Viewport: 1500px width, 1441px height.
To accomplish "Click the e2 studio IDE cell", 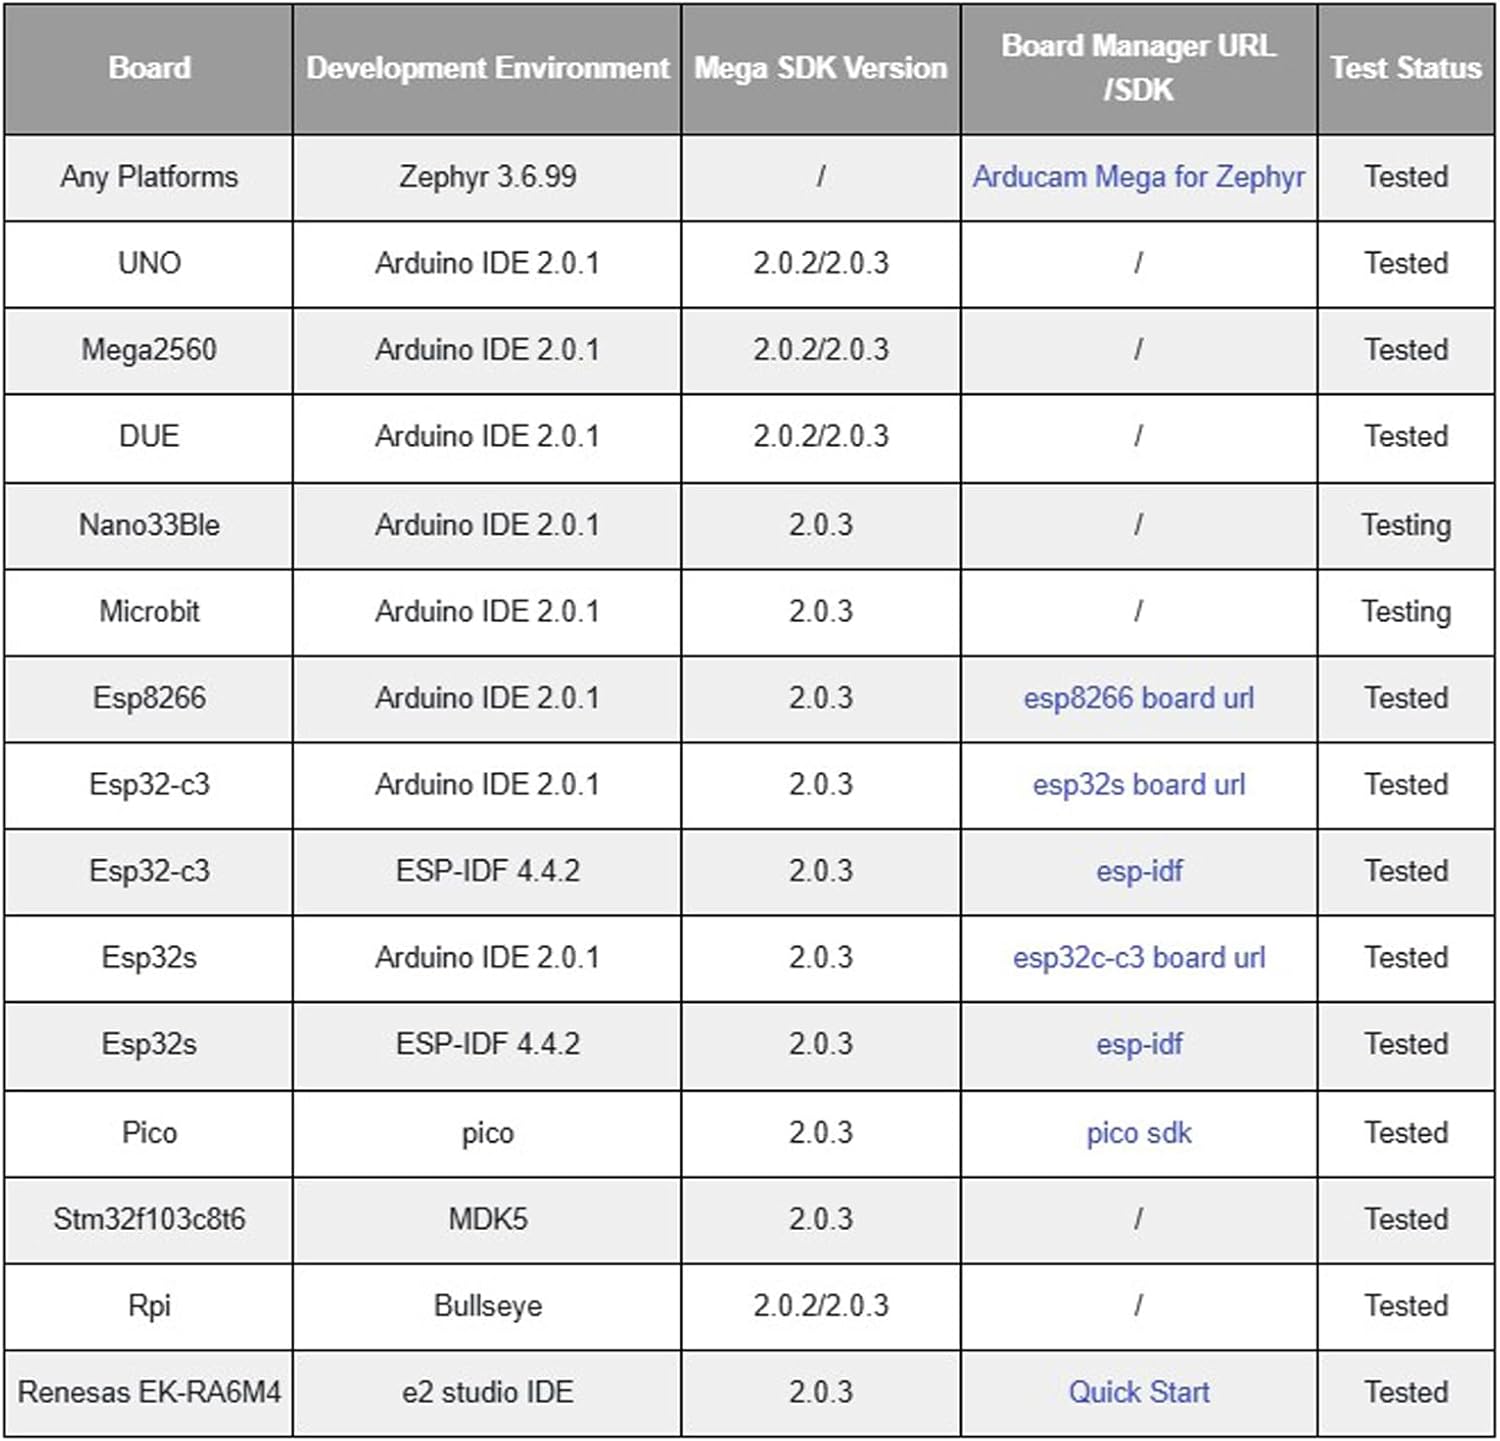I will coord(487,1392).
